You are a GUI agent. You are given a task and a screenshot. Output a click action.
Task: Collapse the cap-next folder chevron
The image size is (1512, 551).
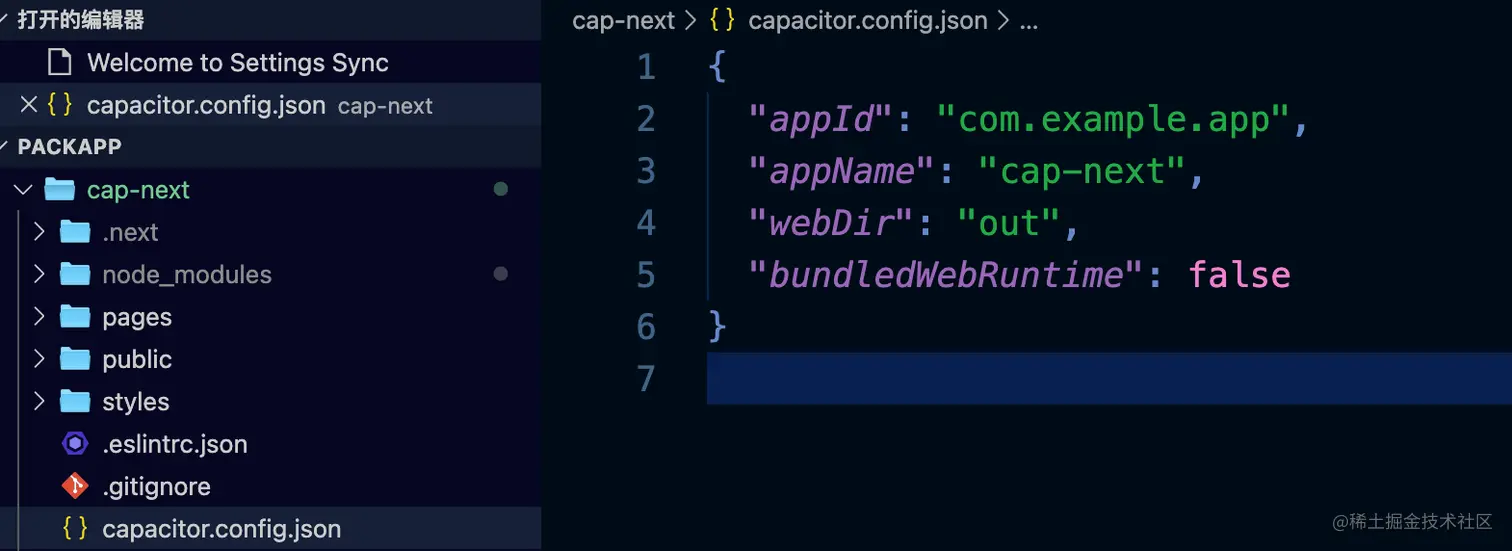point(24,190)
